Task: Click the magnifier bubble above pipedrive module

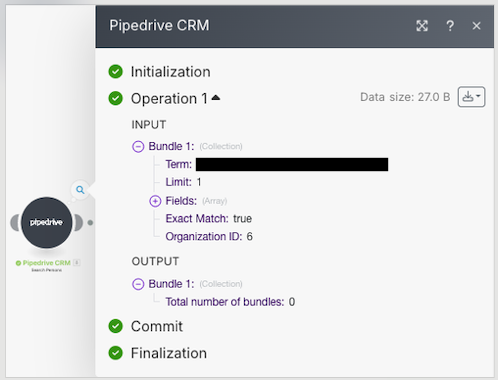Action: pos(80,190)
